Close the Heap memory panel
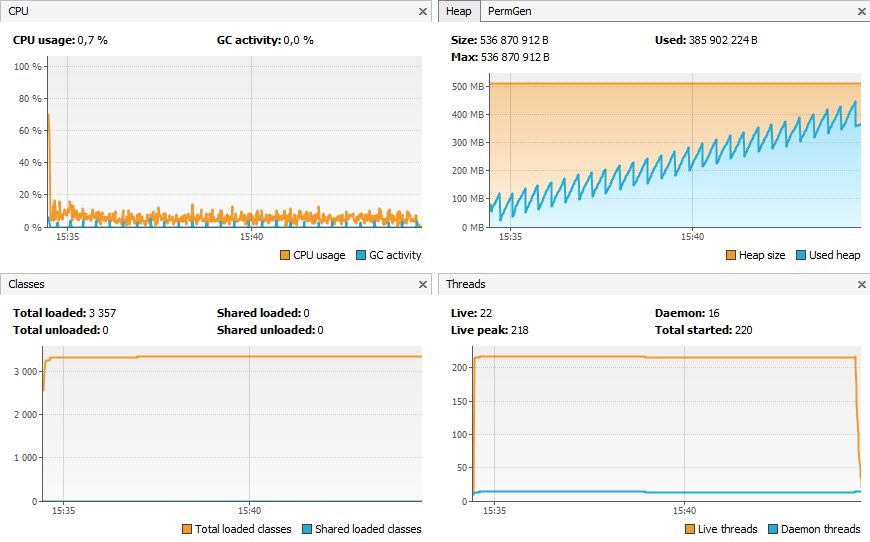Viewport: 870px width, 542px height. 862,11
